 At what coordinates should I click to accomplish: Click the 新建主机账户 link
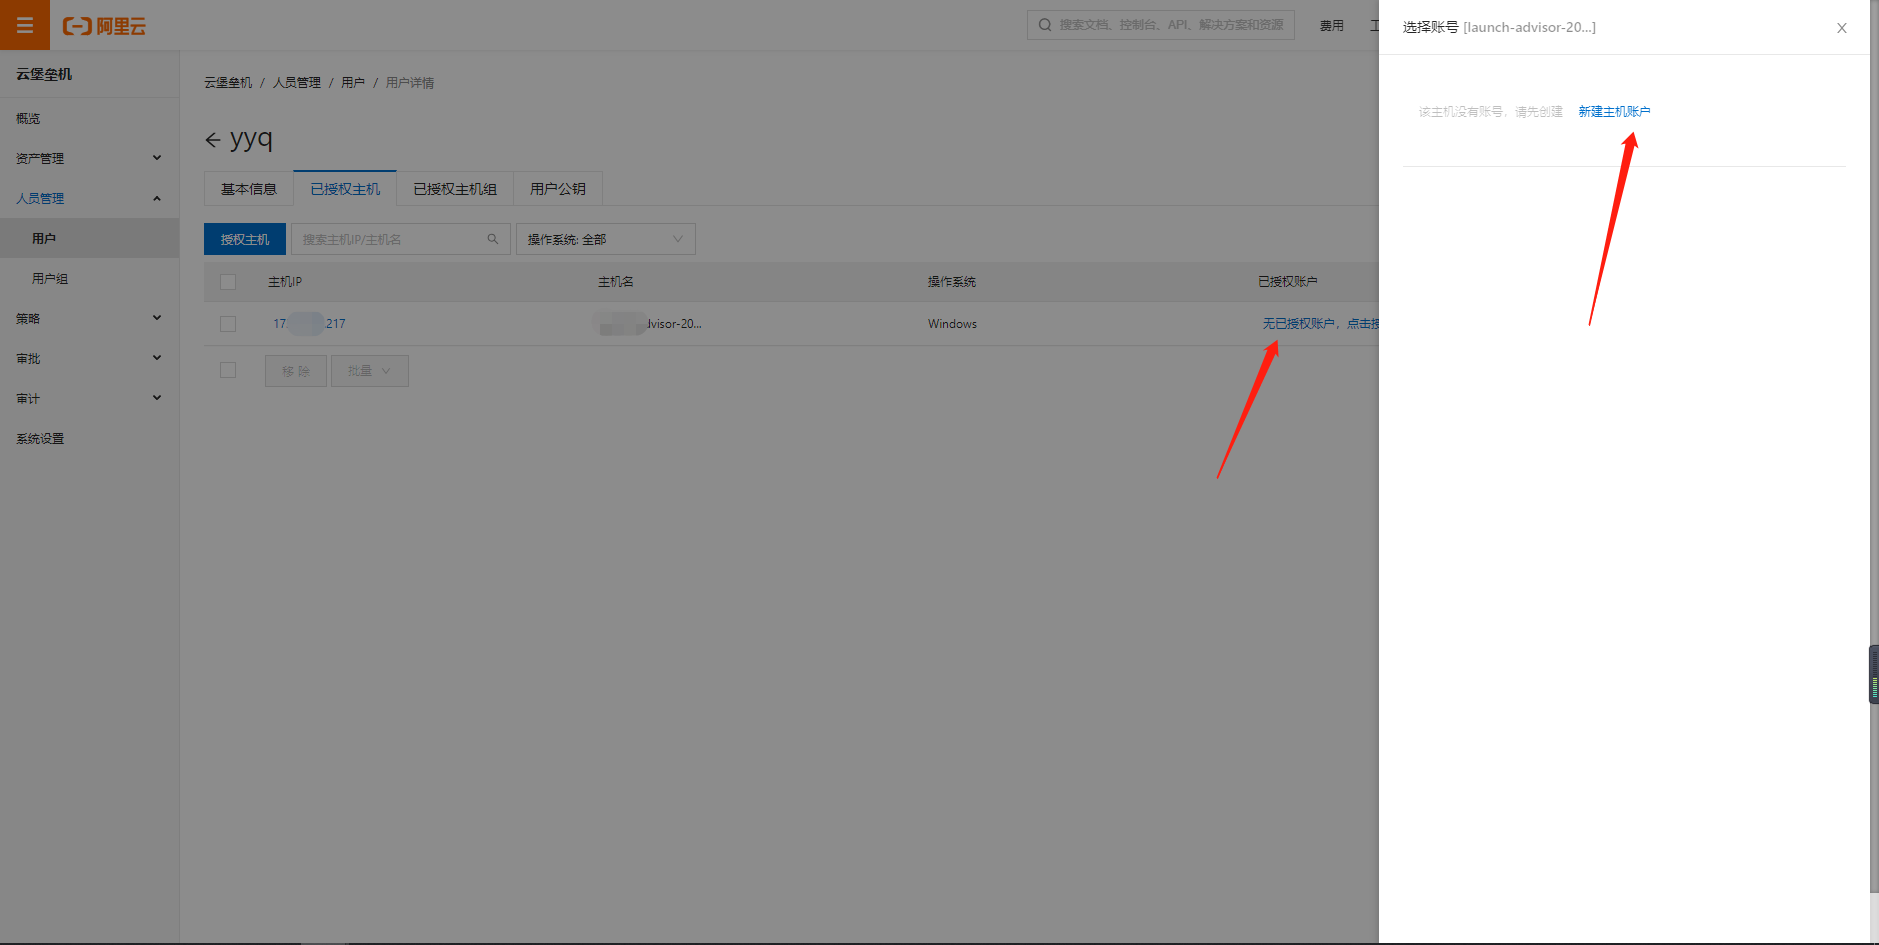[x=1614, y=111]
